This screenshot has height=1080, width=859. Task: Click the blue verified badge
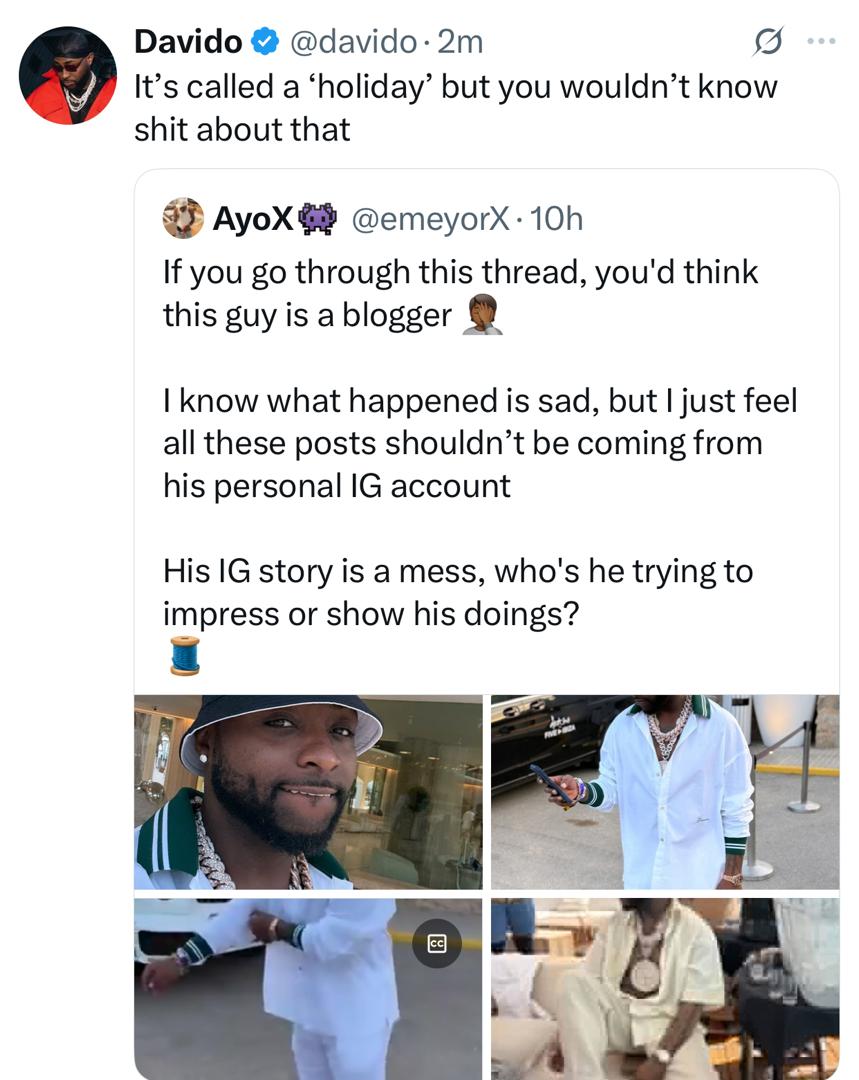coord(263,42)
